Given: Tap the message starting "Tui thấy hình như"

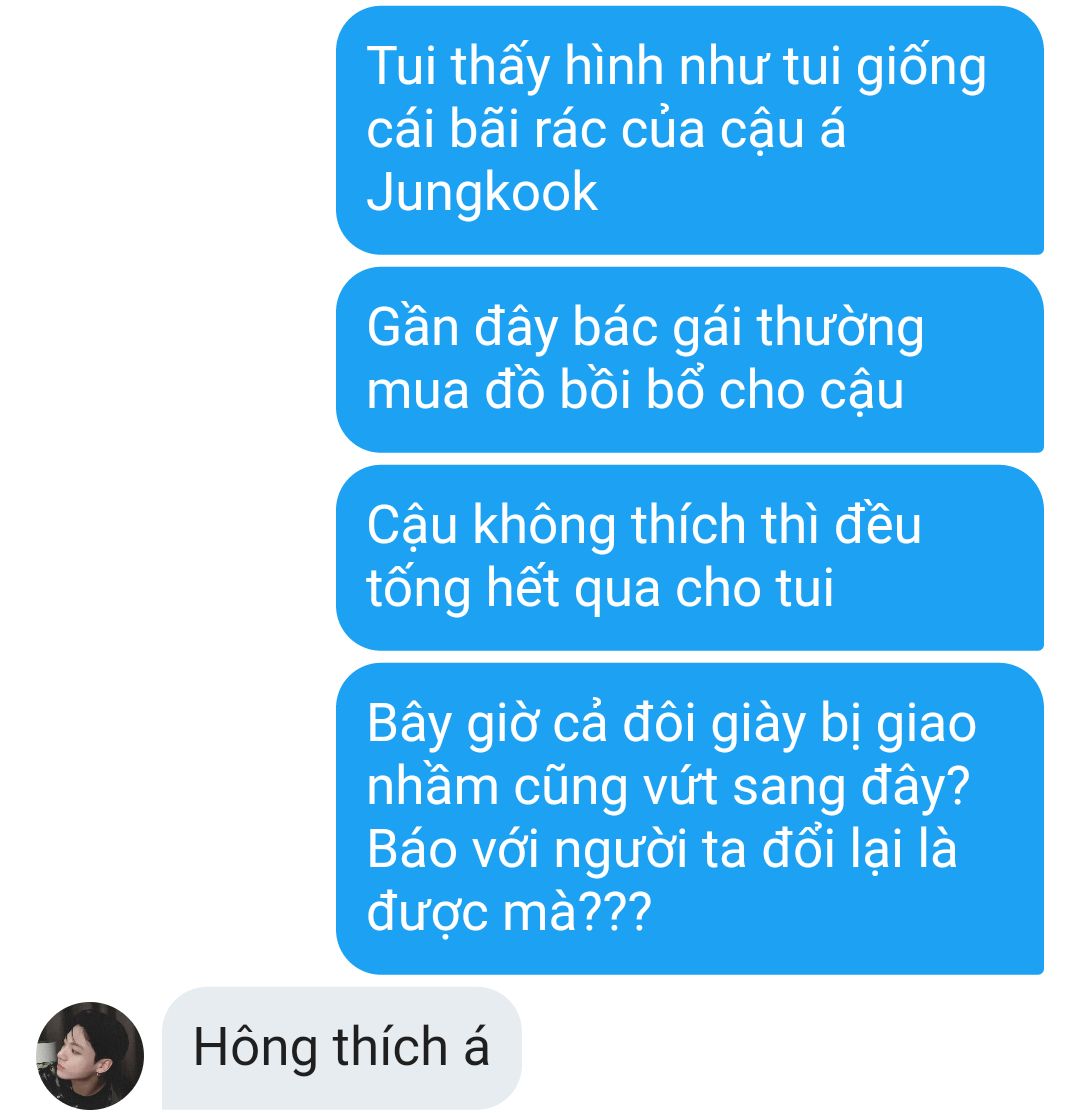Looking at the screenshot, I should click(690, 130).
